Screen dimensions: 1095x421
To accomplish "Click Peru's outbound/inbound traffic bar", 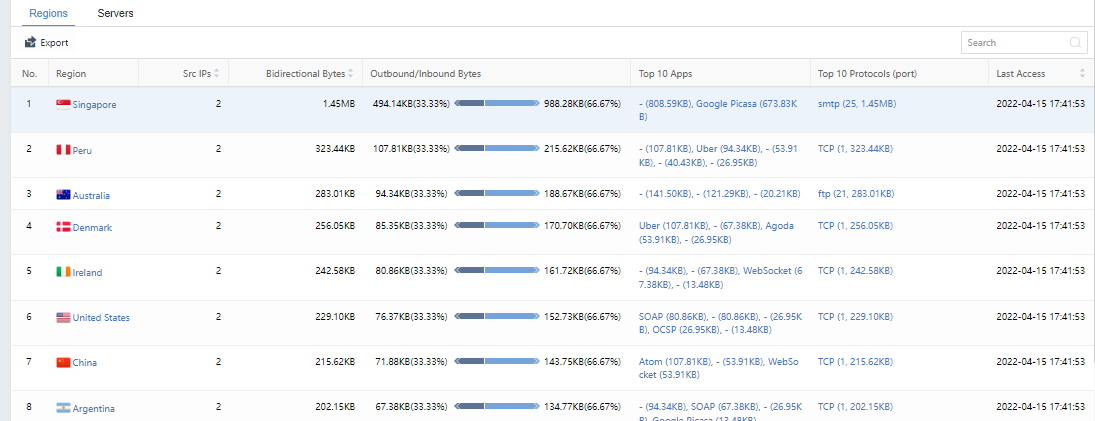I will point(497,149).
